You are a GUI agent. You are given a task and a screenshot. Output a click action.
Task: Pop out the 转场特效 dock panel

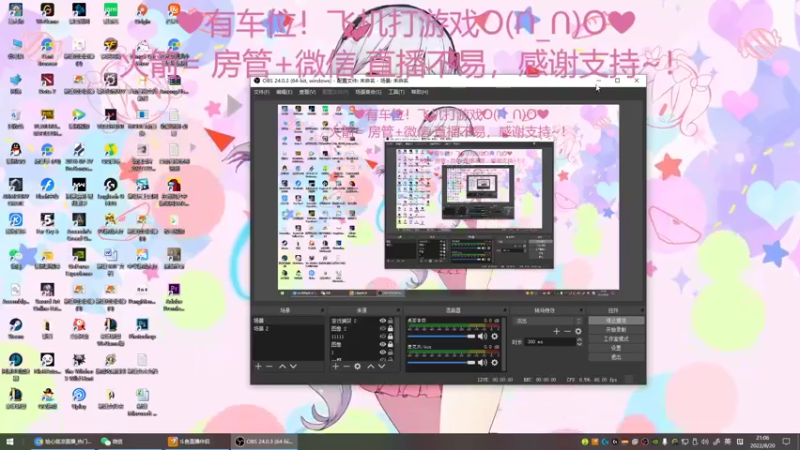tap(581, 310)
